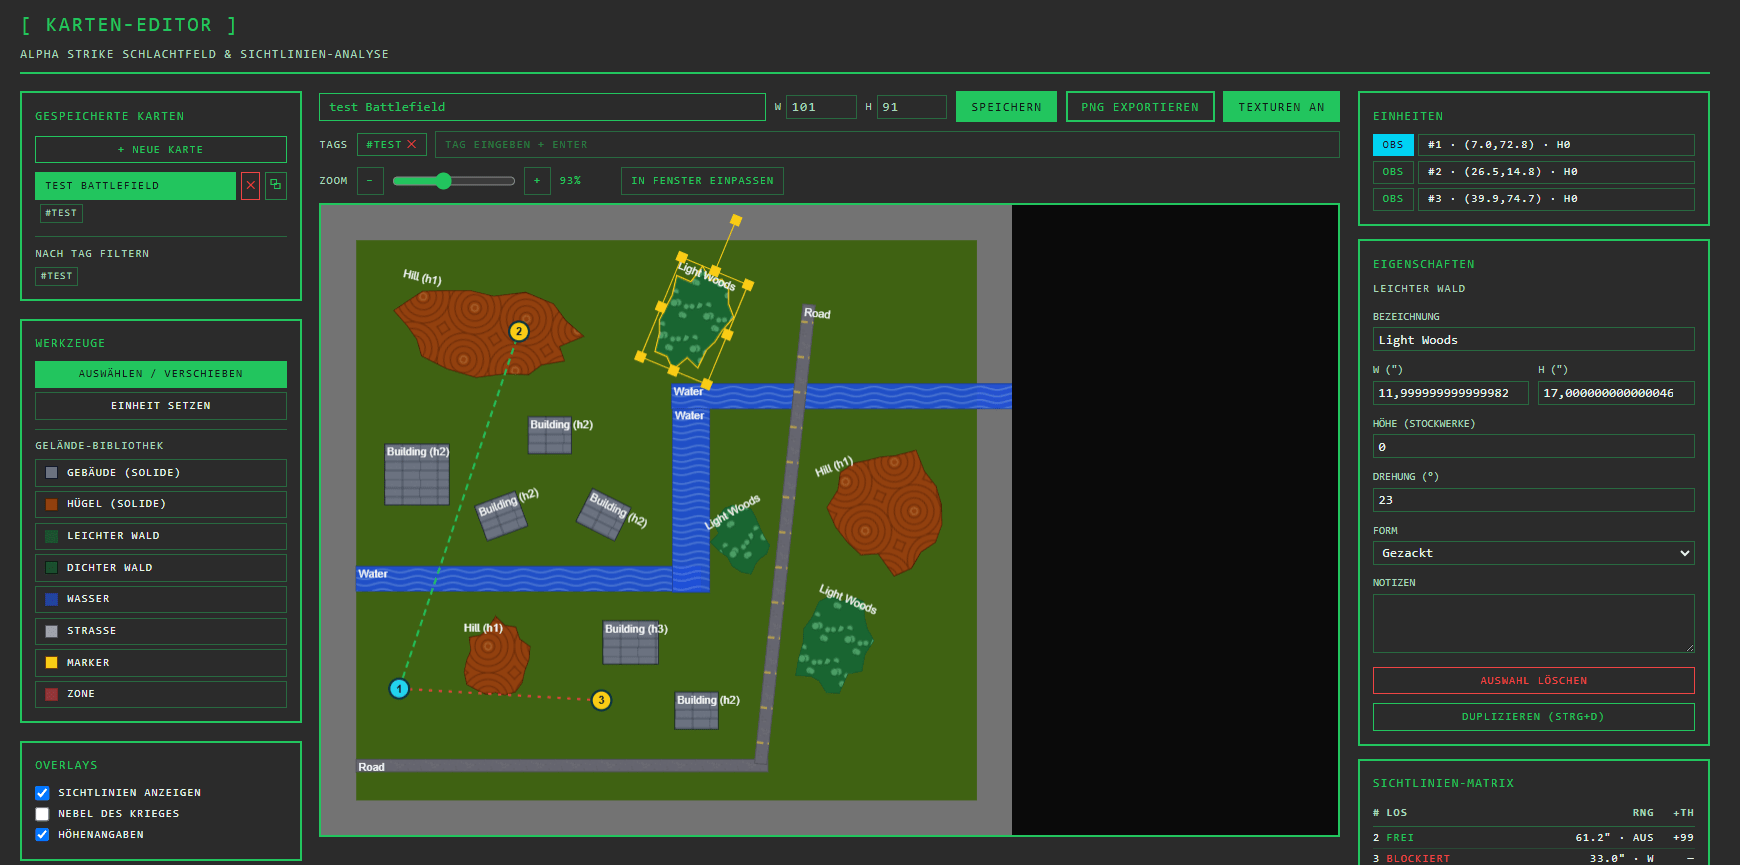This screenshot has height=865, width=1740.
Task: Filter maps by #TEST tag
Action: coord(57,276)
